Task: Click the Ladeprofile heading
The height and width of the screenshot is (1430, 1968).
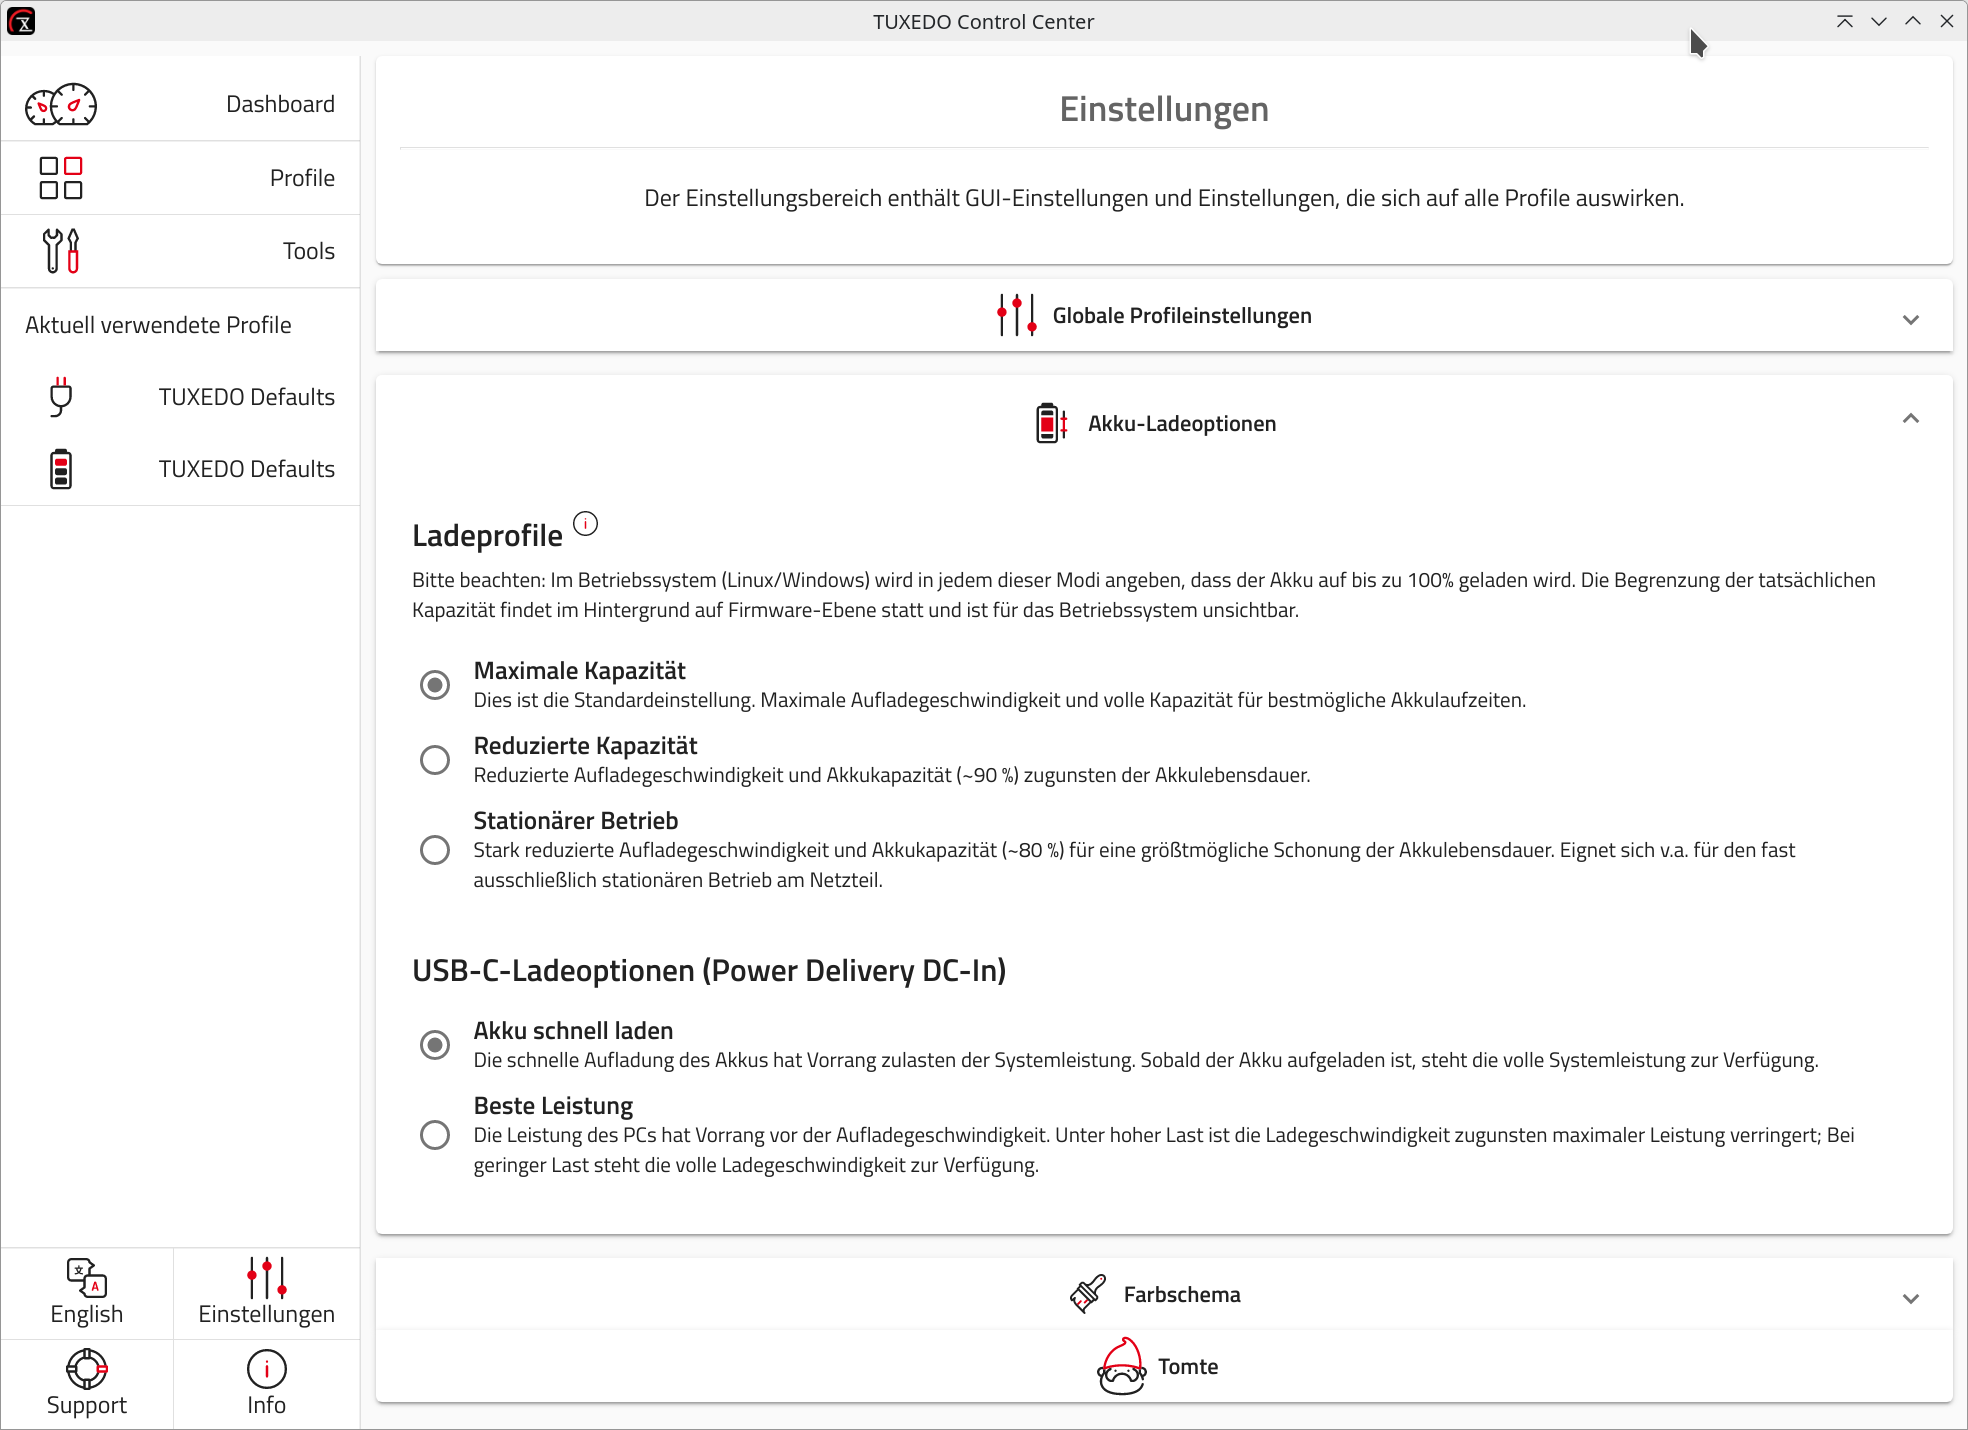Action: 488,536
